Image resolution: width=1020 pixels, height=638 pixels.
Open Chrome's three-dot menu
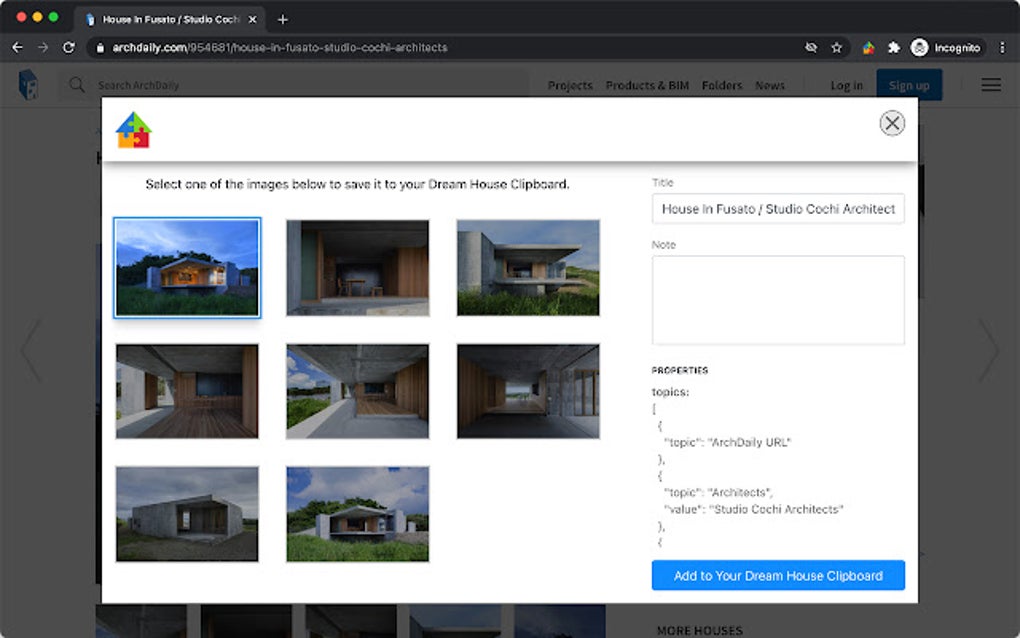pos(1002,47)
